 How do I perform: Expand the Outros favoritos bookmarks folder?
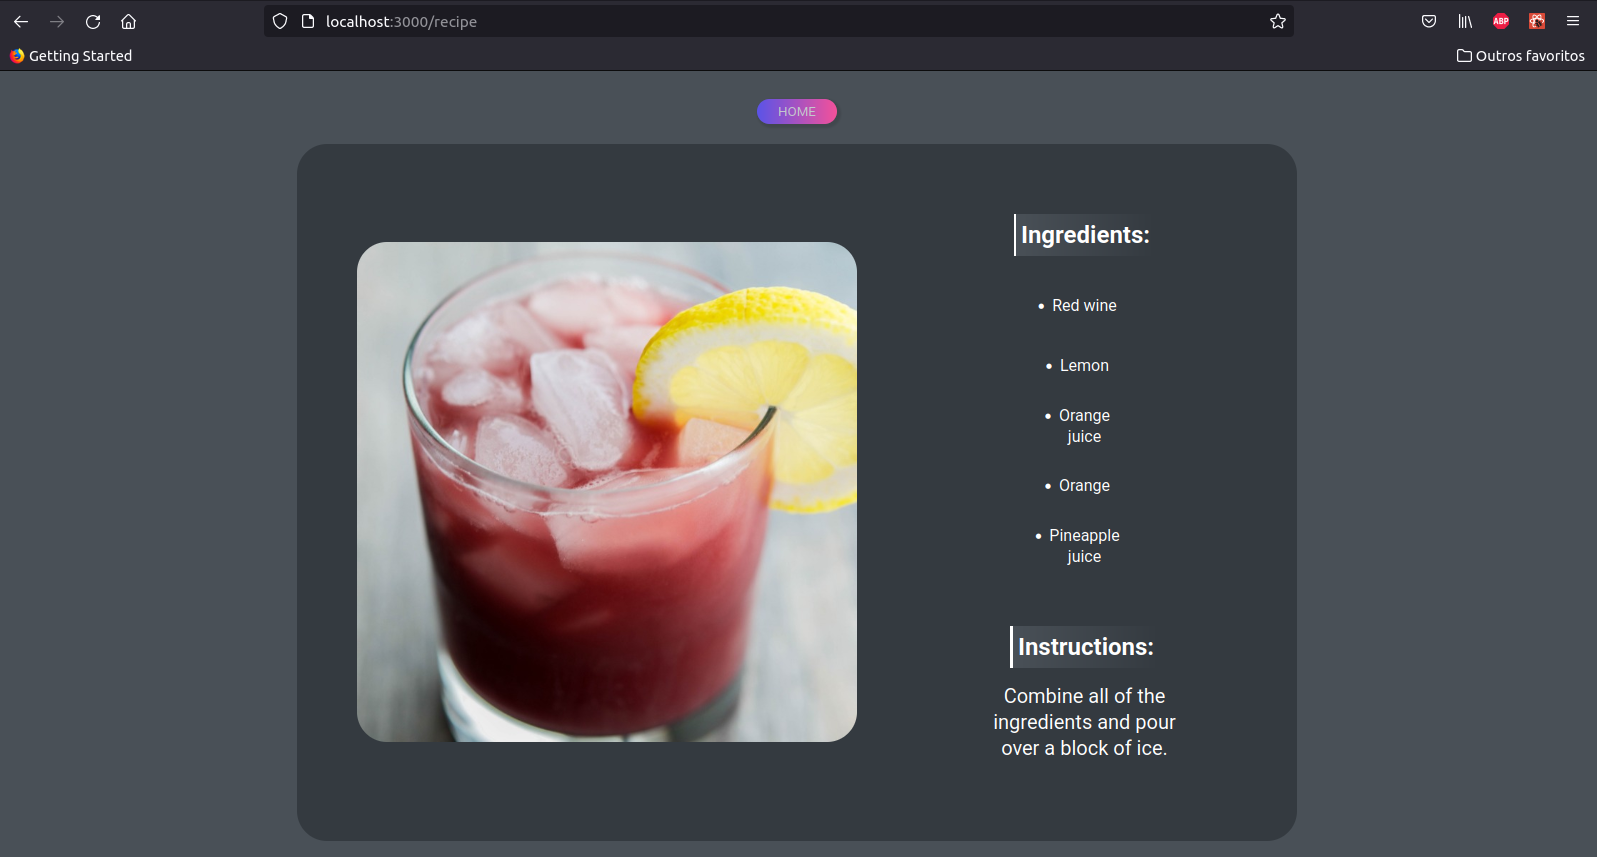[x=1521, y=56]
